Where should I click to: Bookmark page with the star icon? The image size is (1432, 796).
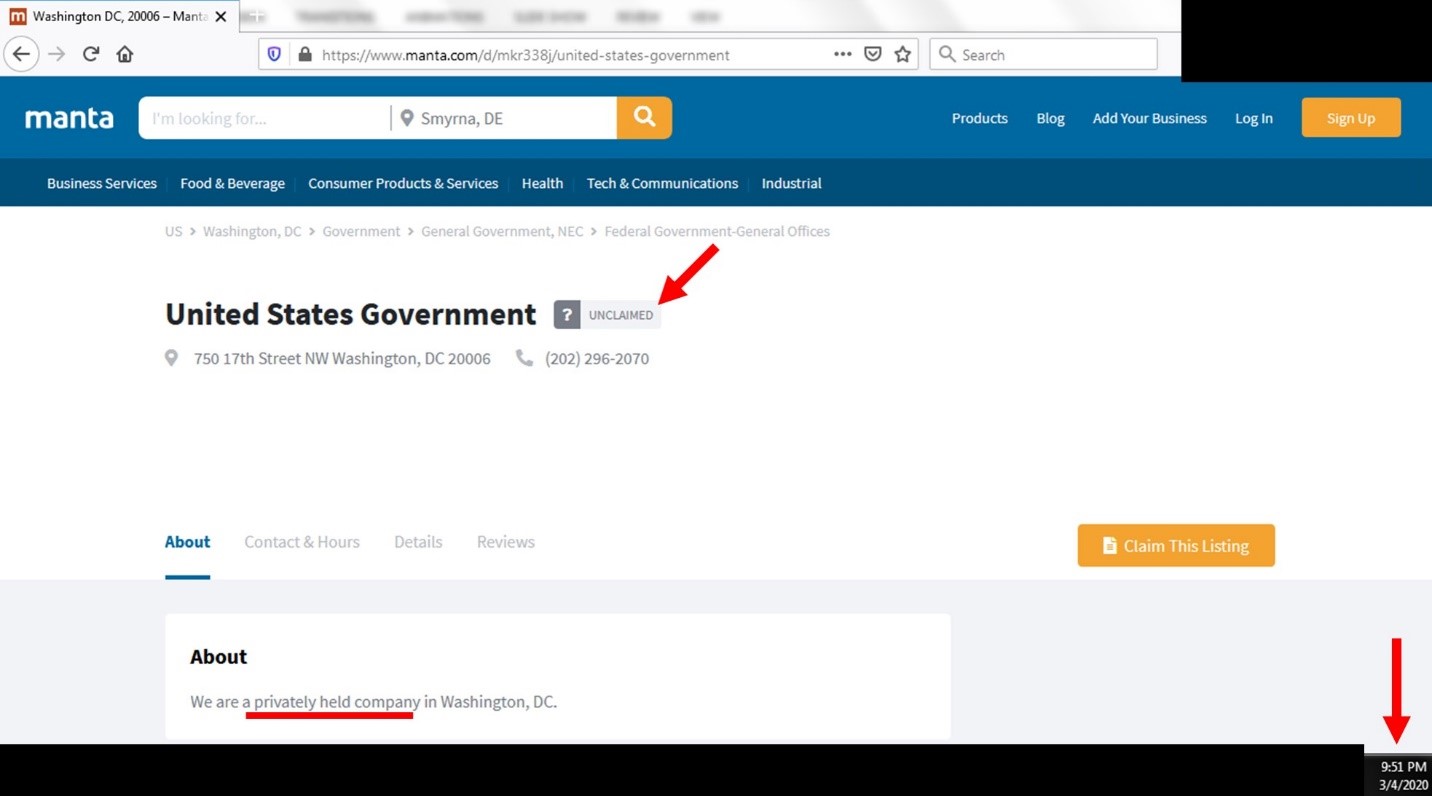[x=903, y=55]
